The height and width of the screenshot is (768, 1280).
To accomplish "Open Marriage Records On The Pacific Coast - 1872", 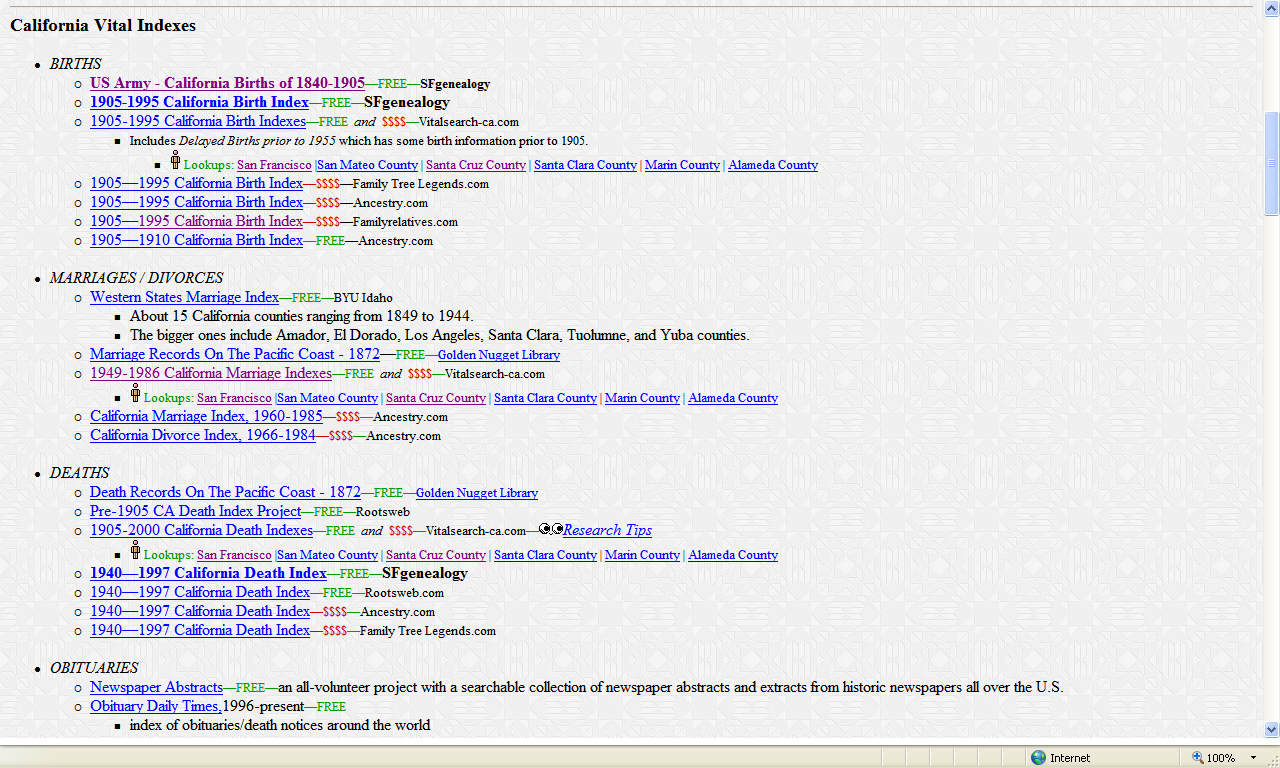I will (235, 354).
